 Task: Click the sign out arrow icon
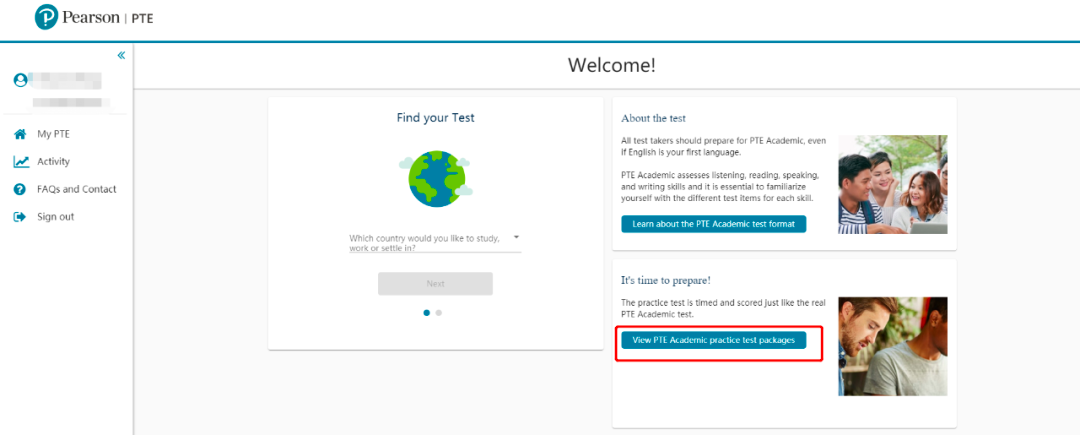point(20,217)
